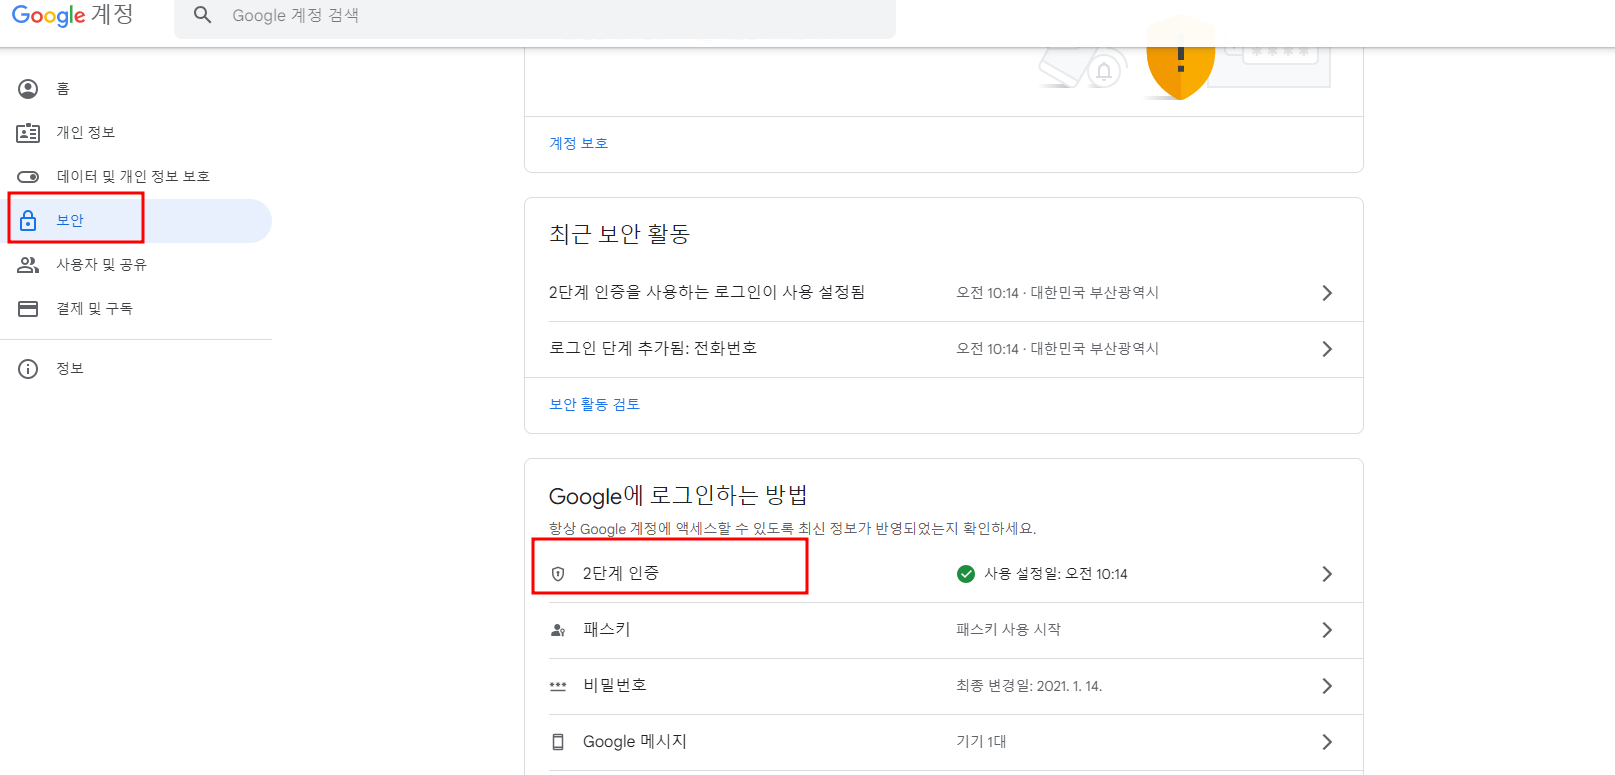Click the 사용자 및 공유 people icon
Screen dimensions: 1615x775
point(28,265)
